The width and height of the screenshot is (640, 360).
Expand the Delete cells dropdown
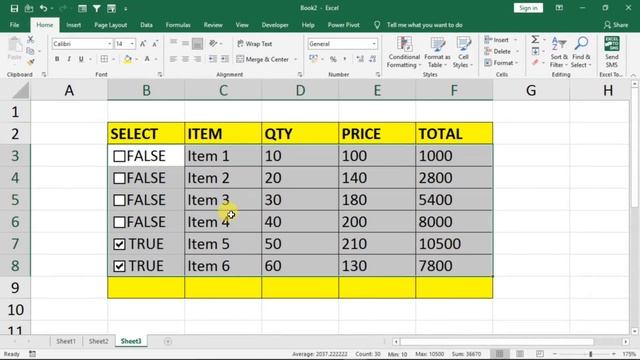tap(517, 51)
